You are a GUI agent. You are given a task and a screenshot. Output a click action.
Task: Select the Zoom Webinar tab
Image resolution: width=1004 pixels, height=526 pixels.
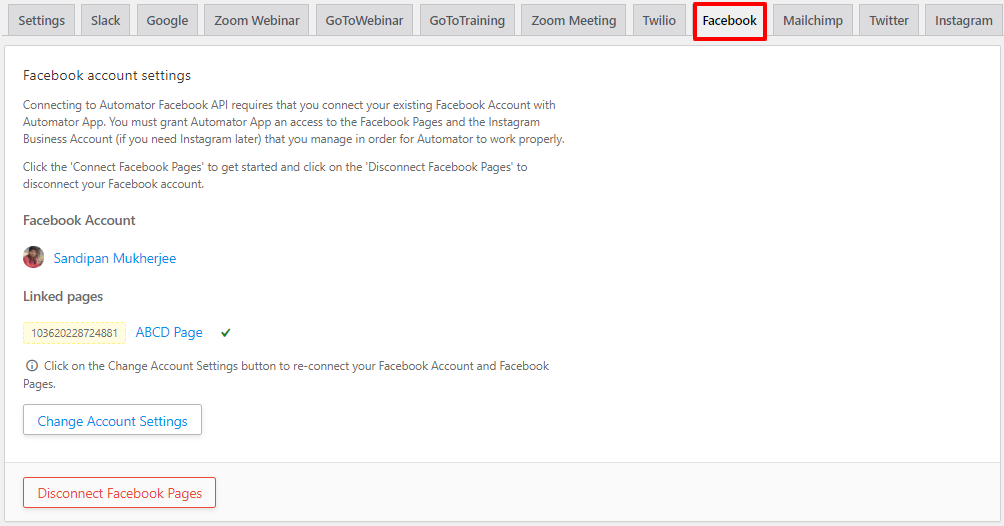(x=257, y=21)
